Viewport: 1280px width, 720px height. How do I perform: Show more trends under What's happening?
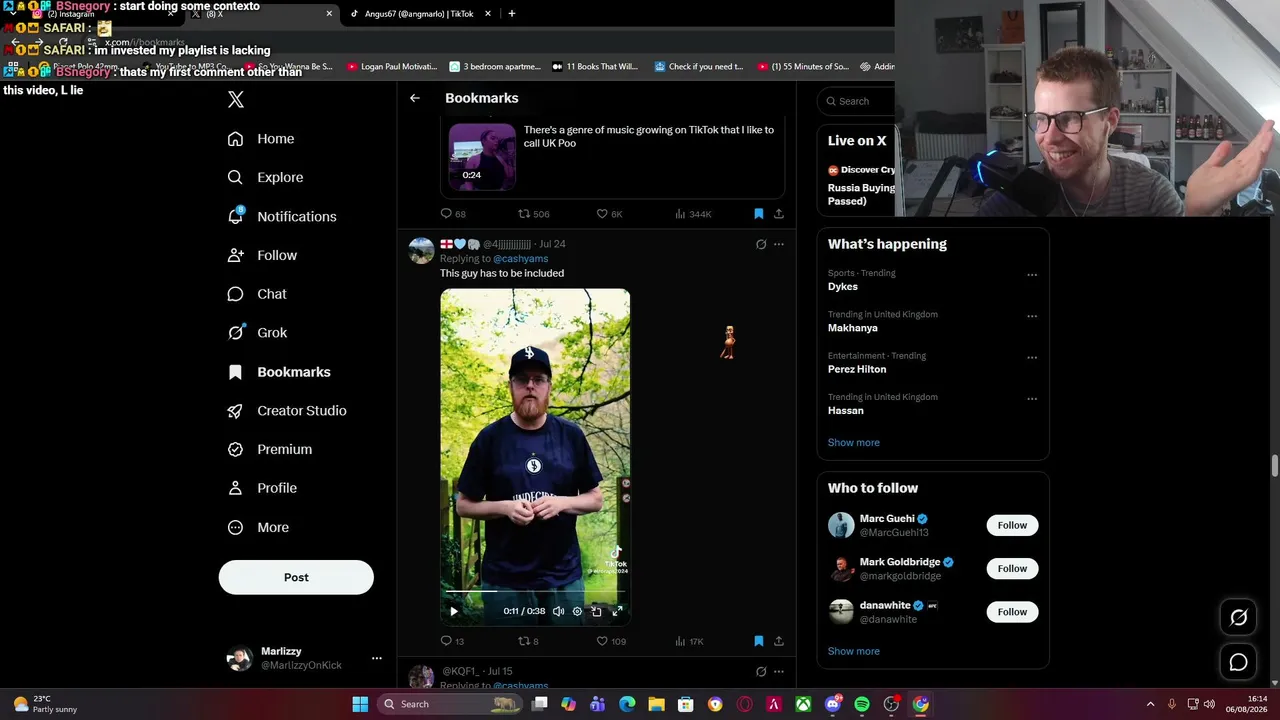(x=854, y=442)
